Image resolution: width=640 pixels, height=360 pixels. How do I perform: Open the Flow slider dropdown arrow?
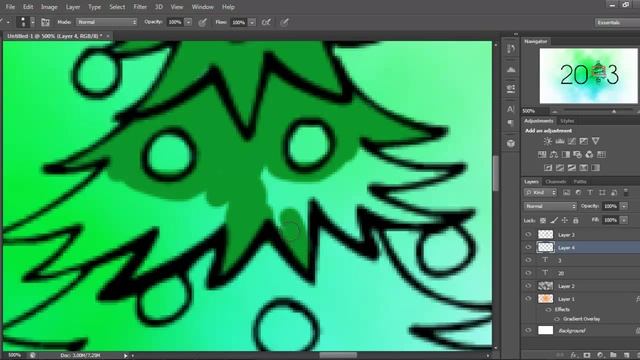tap(252, 22)
